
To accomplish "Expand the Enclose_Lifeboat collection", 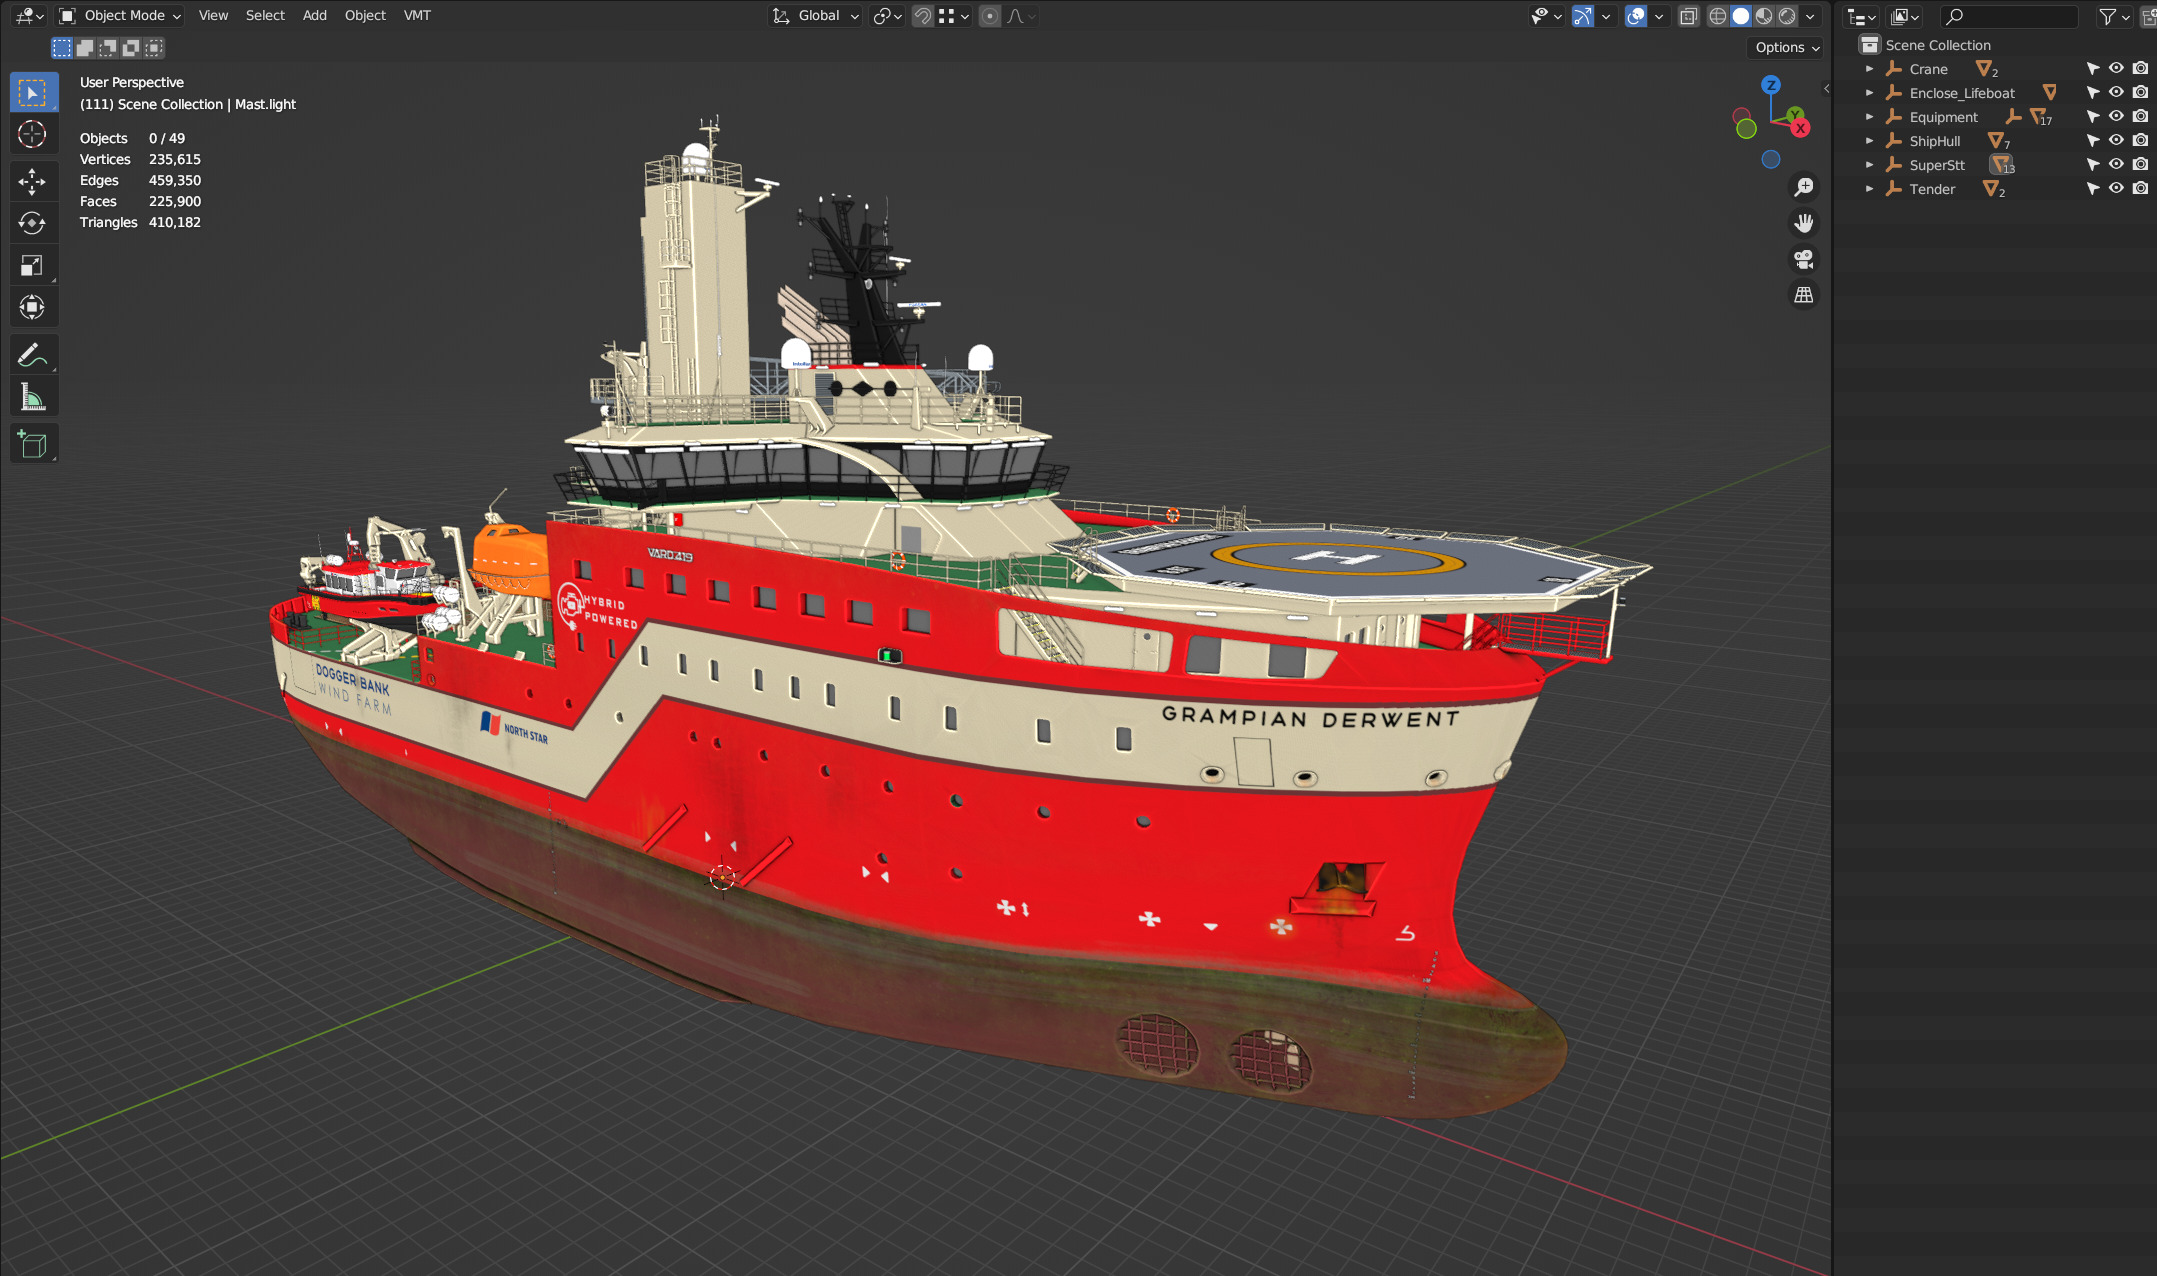I will (1869, 93).
